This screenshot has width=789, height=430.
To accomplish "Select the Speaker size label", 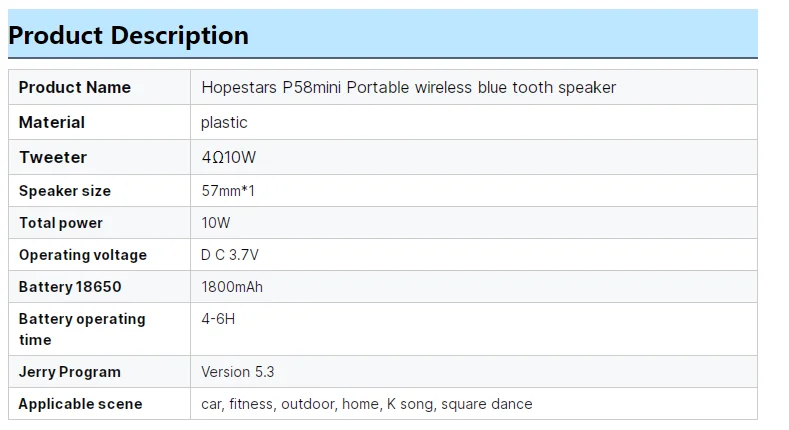I will (65, 191).
